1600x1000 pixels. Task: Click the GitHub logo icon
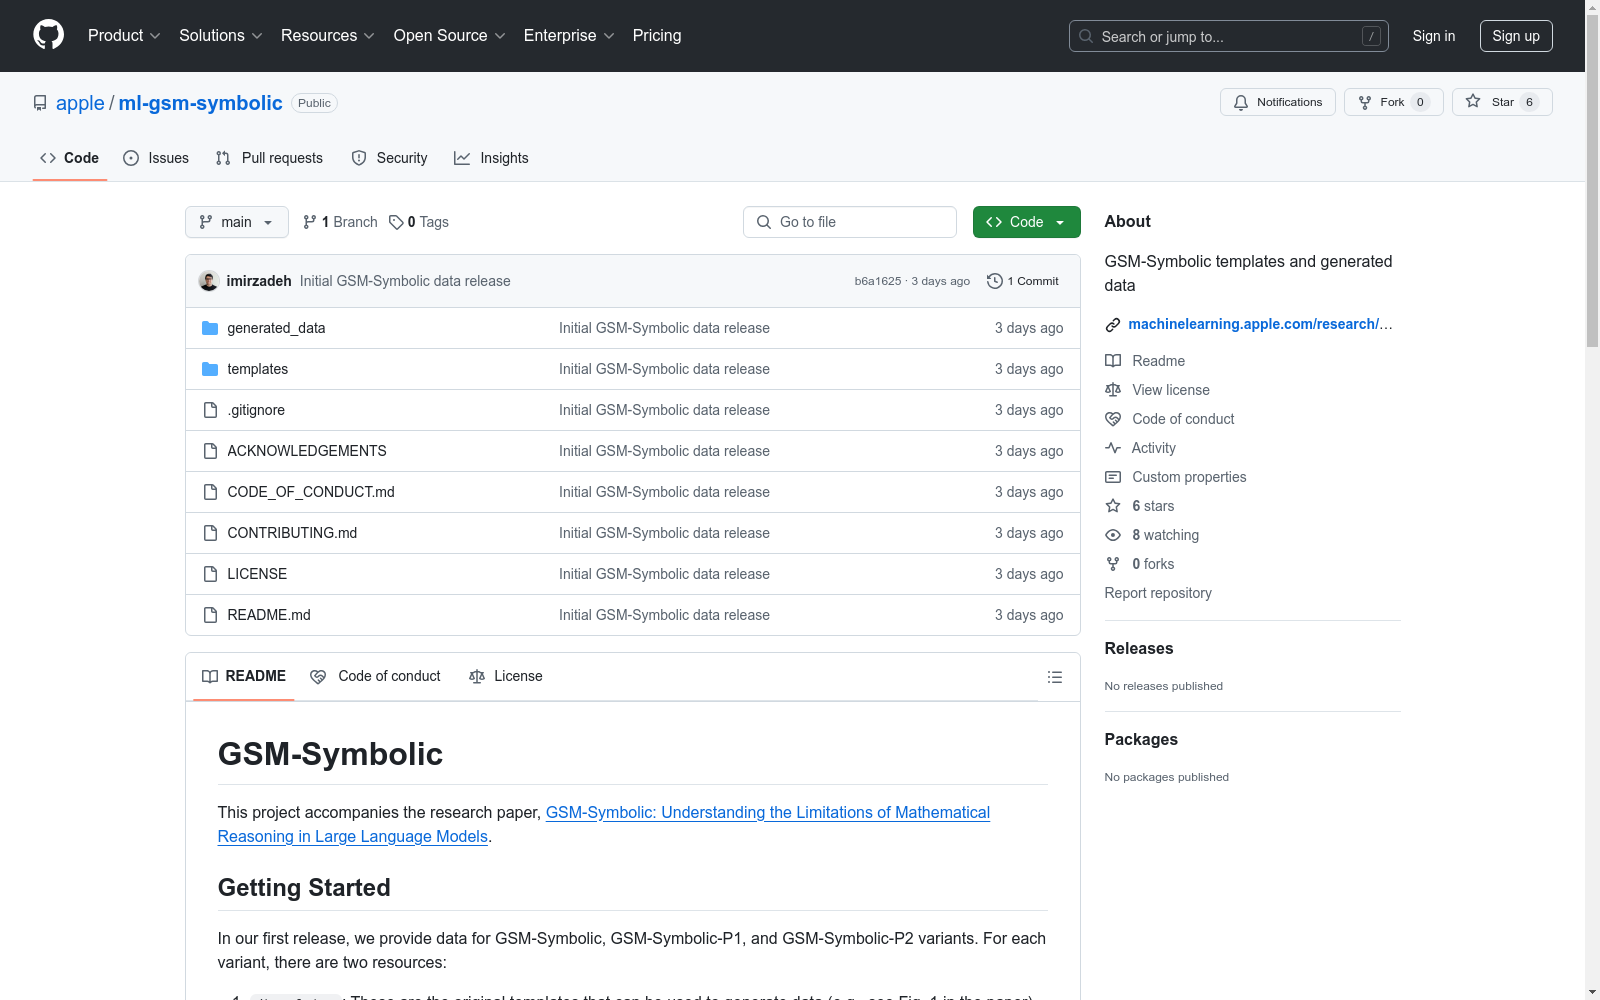pyautogui.click(x=48, y=35)
